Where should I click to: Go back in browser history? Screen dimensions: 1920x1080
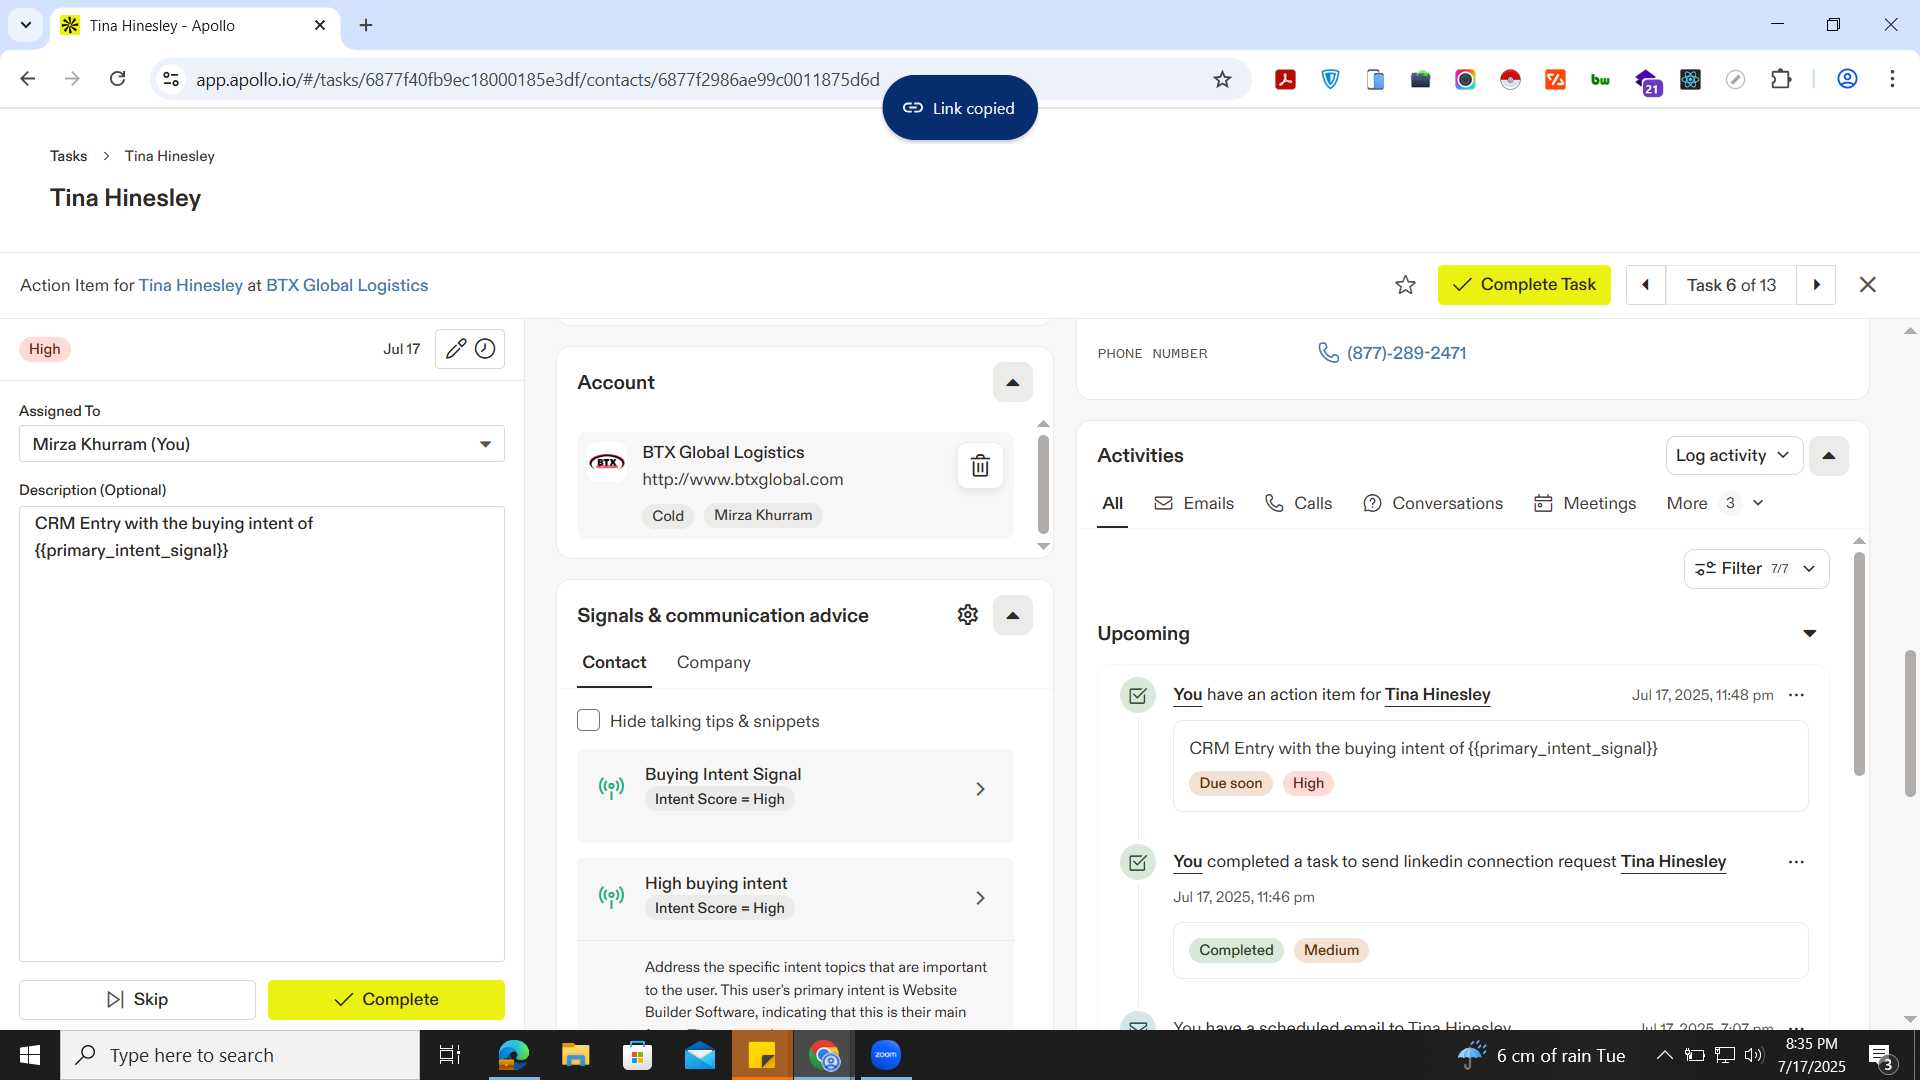click(28, 79)
